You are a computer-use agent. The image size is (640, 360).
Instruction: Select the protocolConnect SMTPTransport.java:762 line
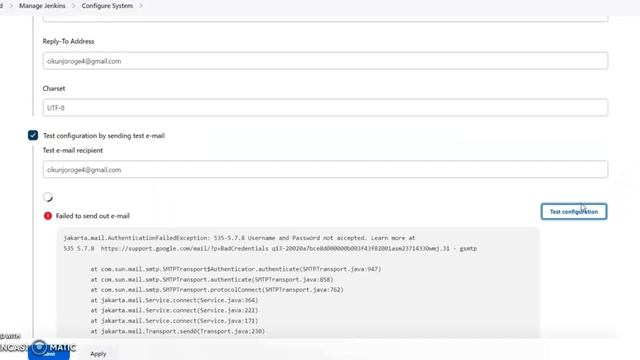coord(217,290)
